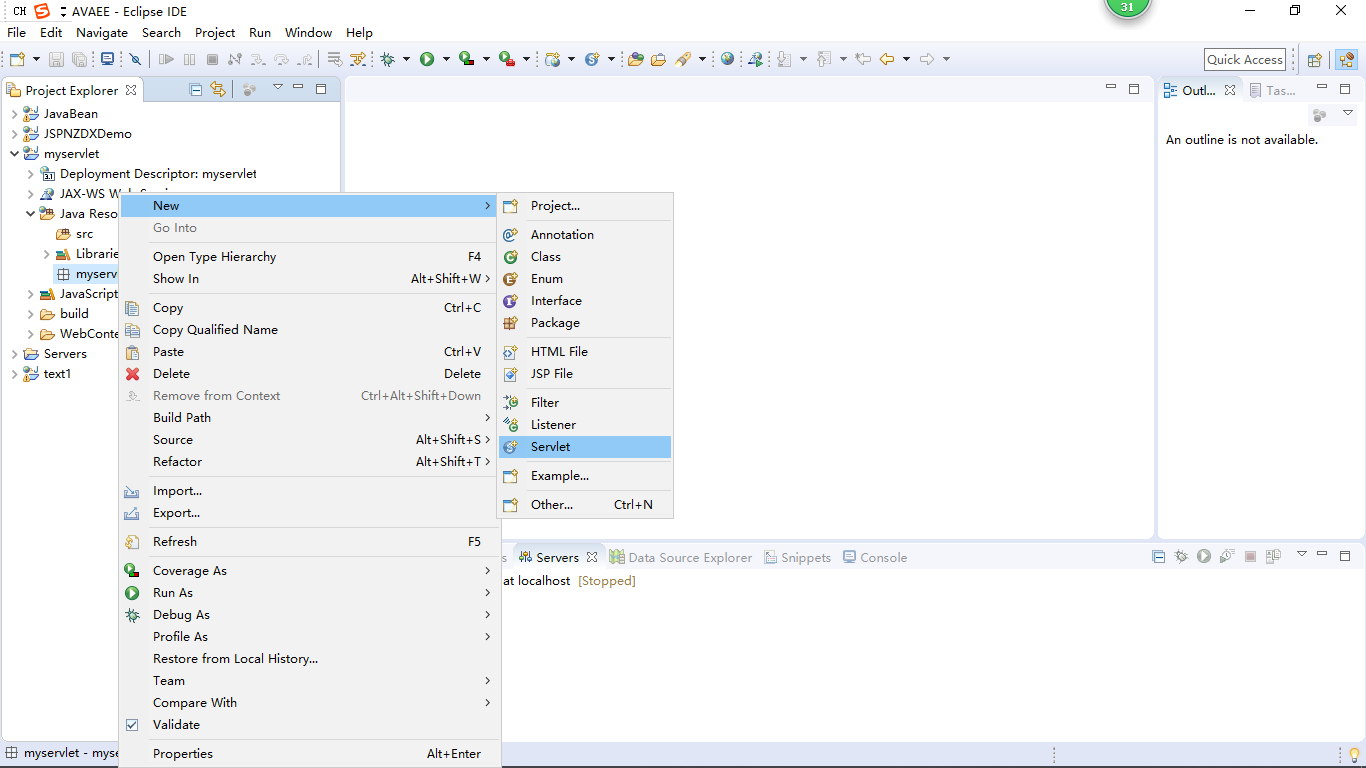The width and height of the screenshot is (1366, 768).
Task: Expand the JSPNZDXDemo project node
Action: pyautogui.click(x=14, y=134)
